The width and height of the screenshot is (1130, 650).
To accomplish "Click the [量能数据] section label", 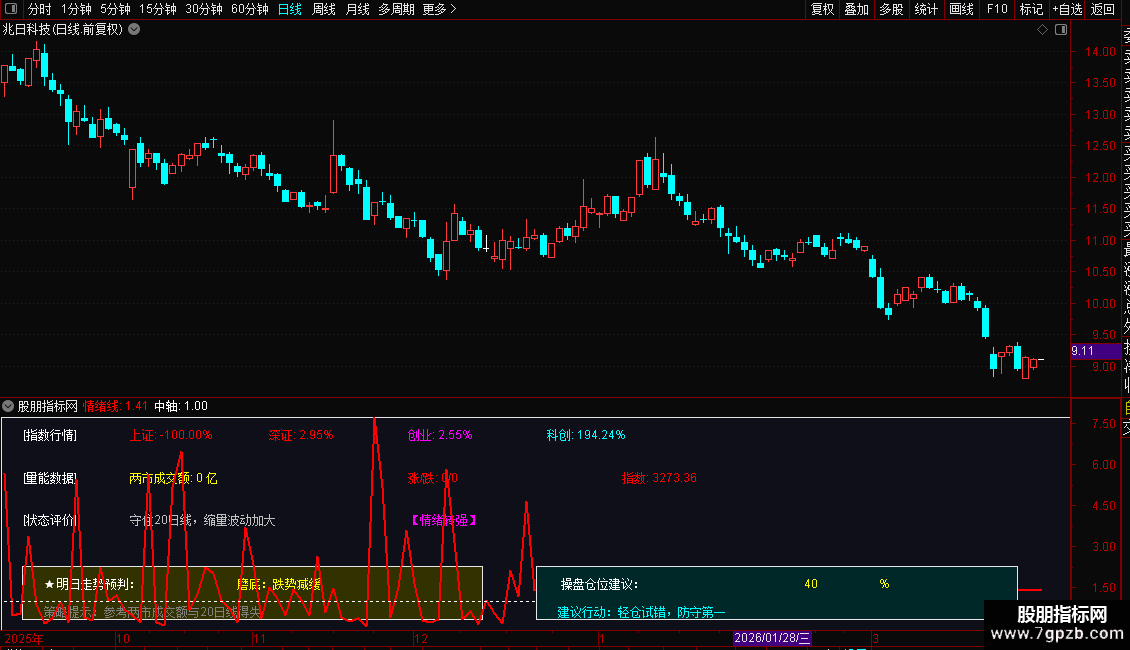I will [50, 478].
